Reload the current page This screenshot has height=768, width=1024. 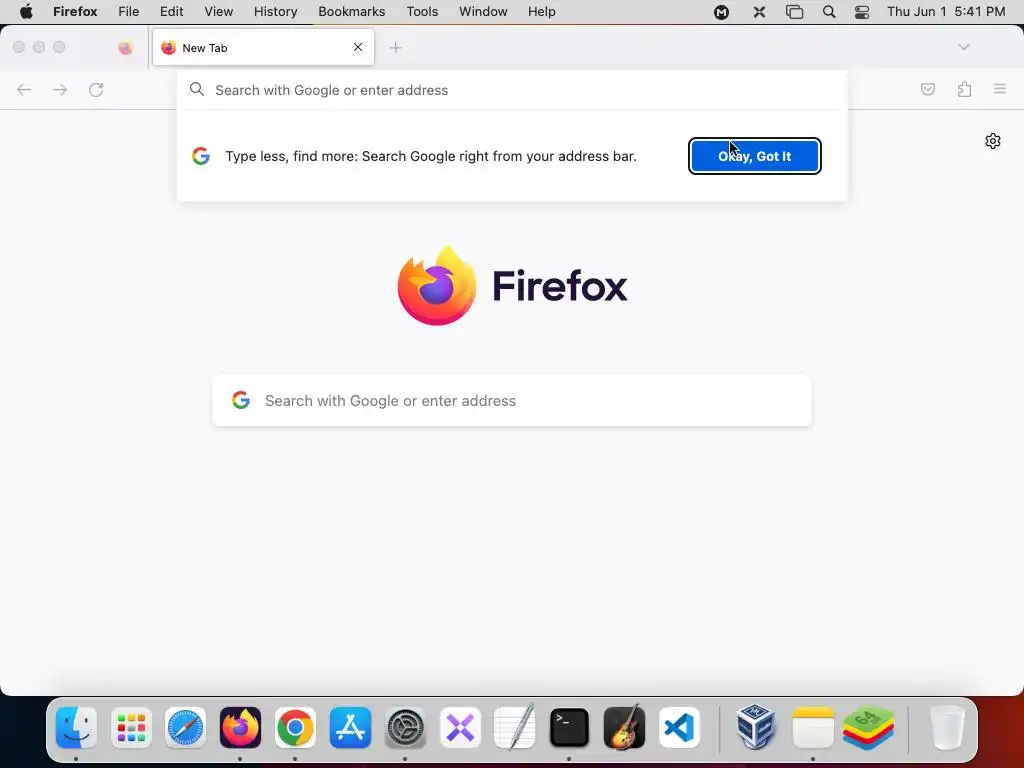(96, 89)
